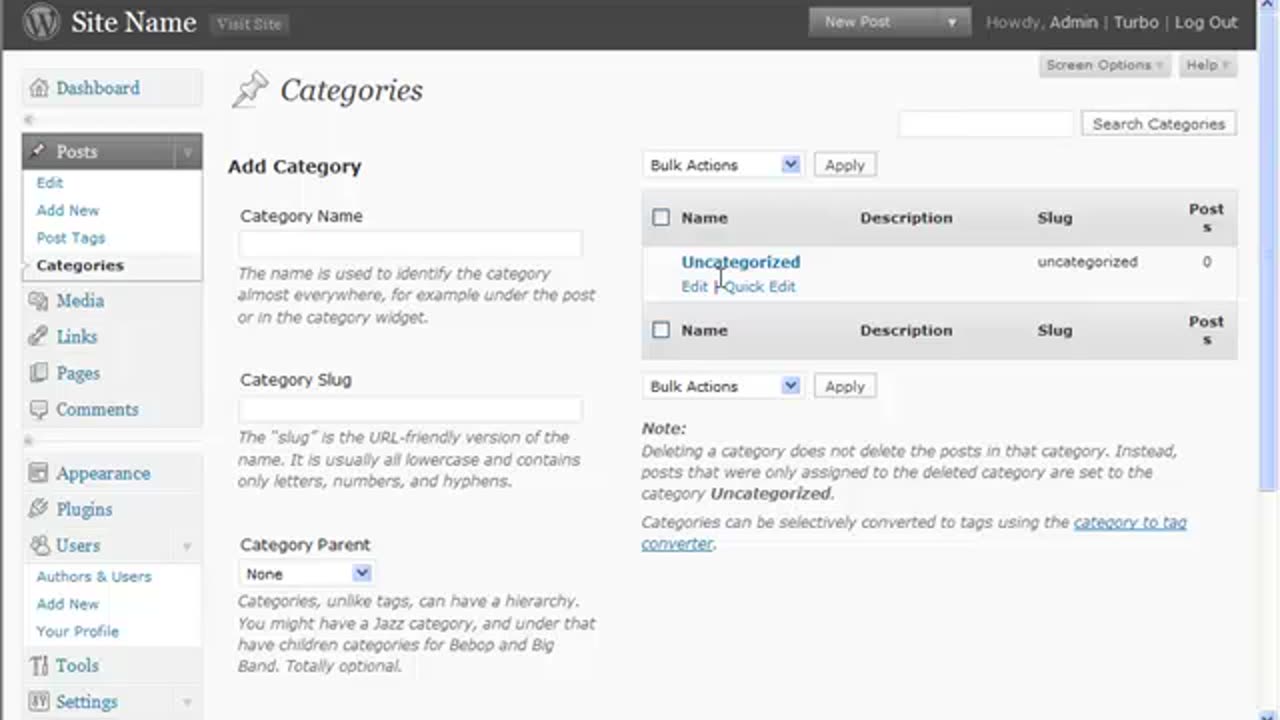
Task: Open Your Profile submenu item
Action: tap(78, 631)
